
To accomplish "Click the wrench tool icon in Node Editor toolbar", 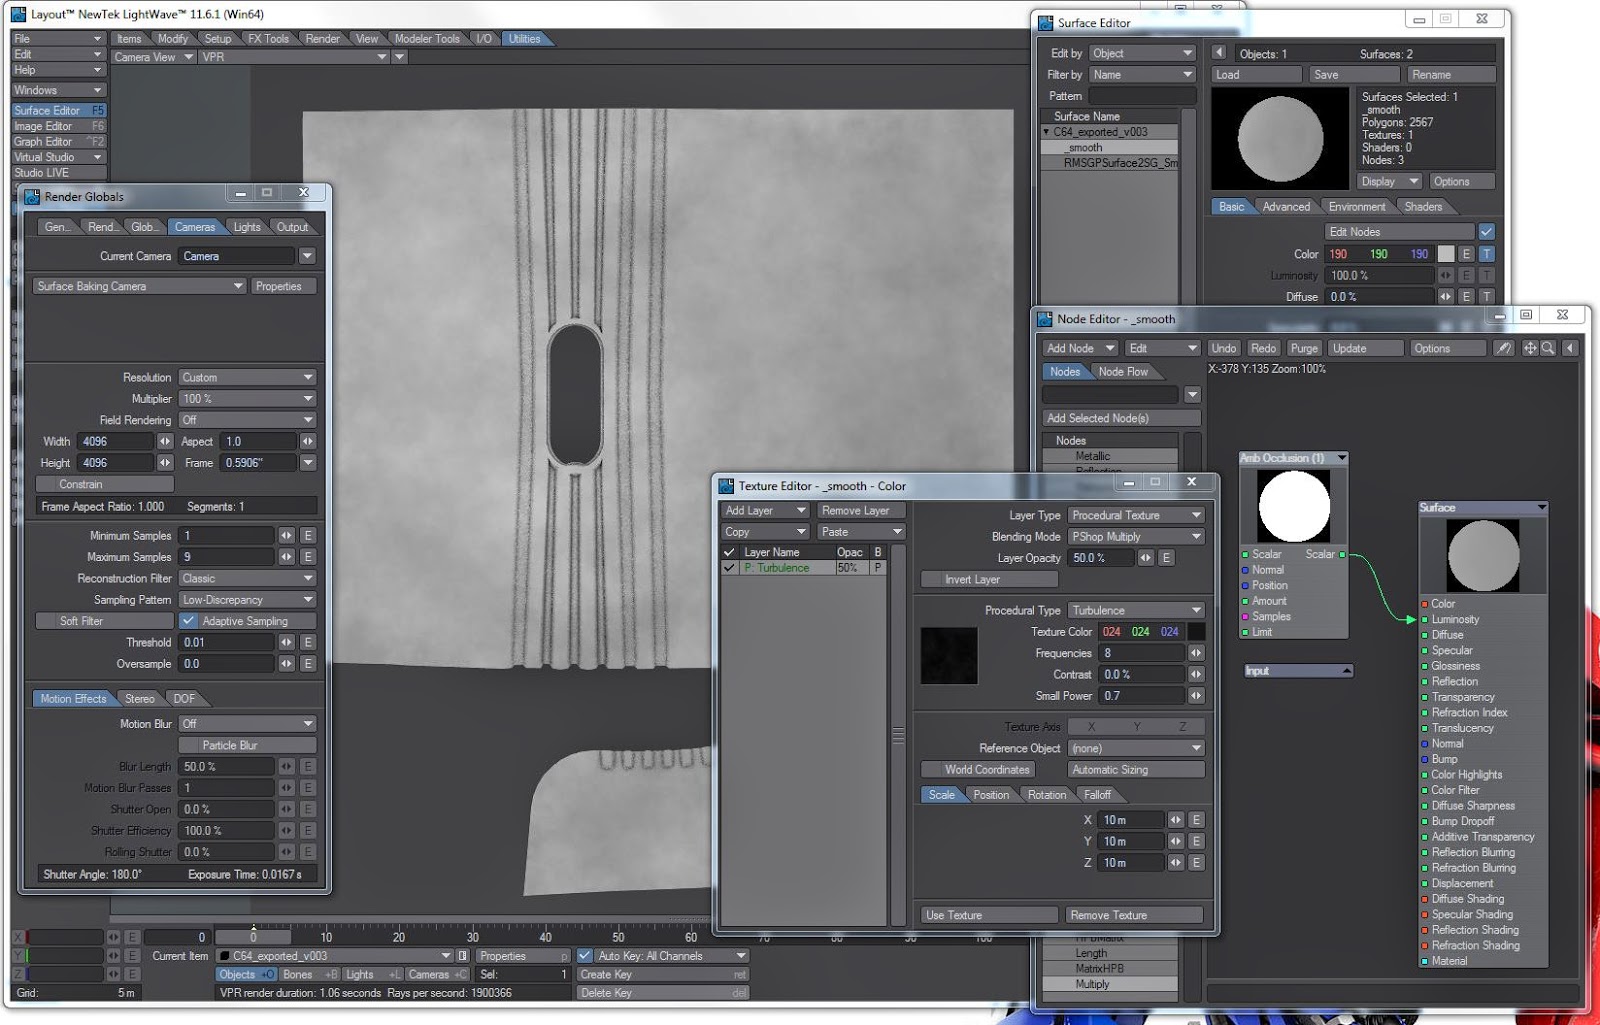I will 1503,348.
